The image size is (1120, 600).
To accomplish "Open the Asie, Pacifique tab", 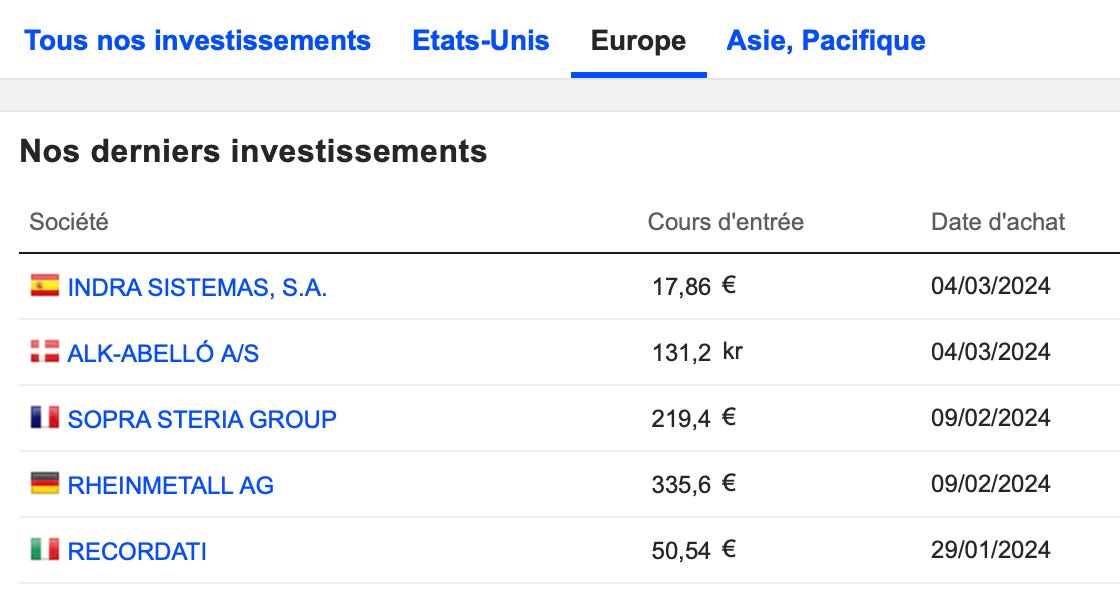I will [824, 40].
